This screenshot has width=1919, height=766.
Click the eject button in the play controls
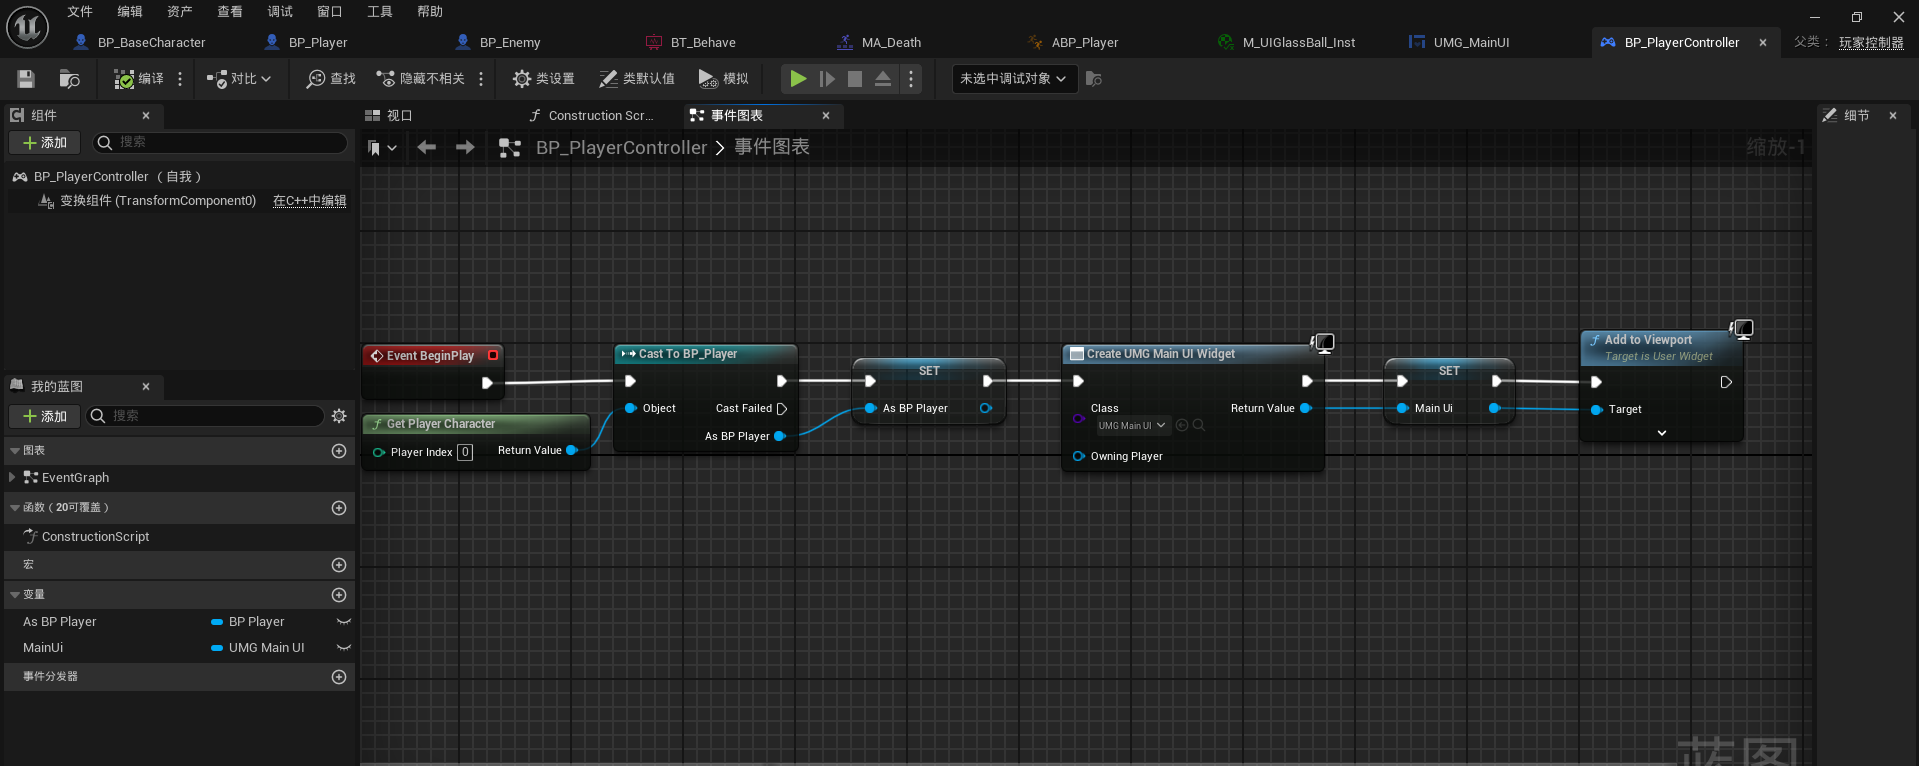pyautogui.click(x=883, y=79)
